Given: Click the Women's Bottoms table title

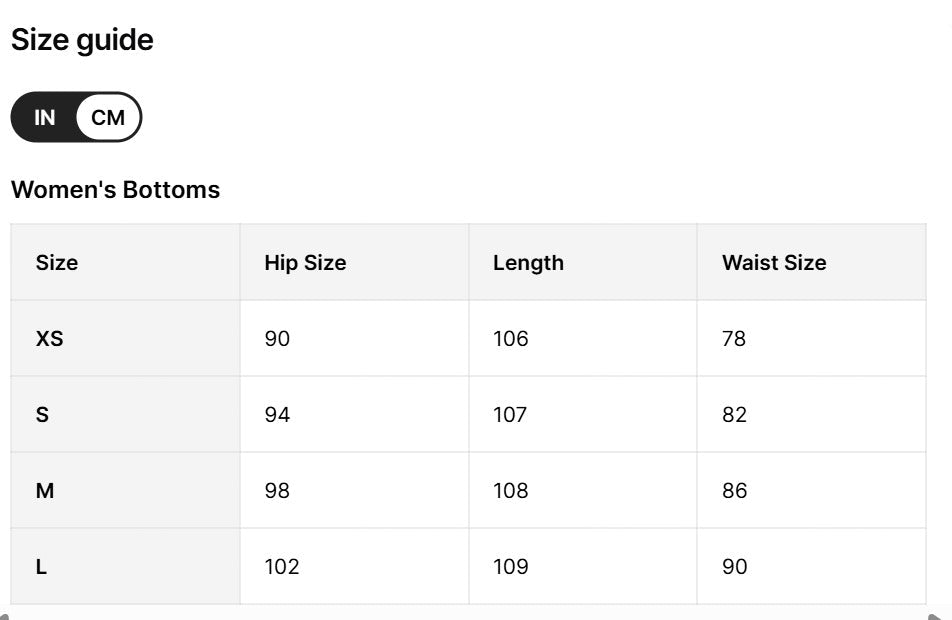Looking at the screenshot, I should [115, 189].
